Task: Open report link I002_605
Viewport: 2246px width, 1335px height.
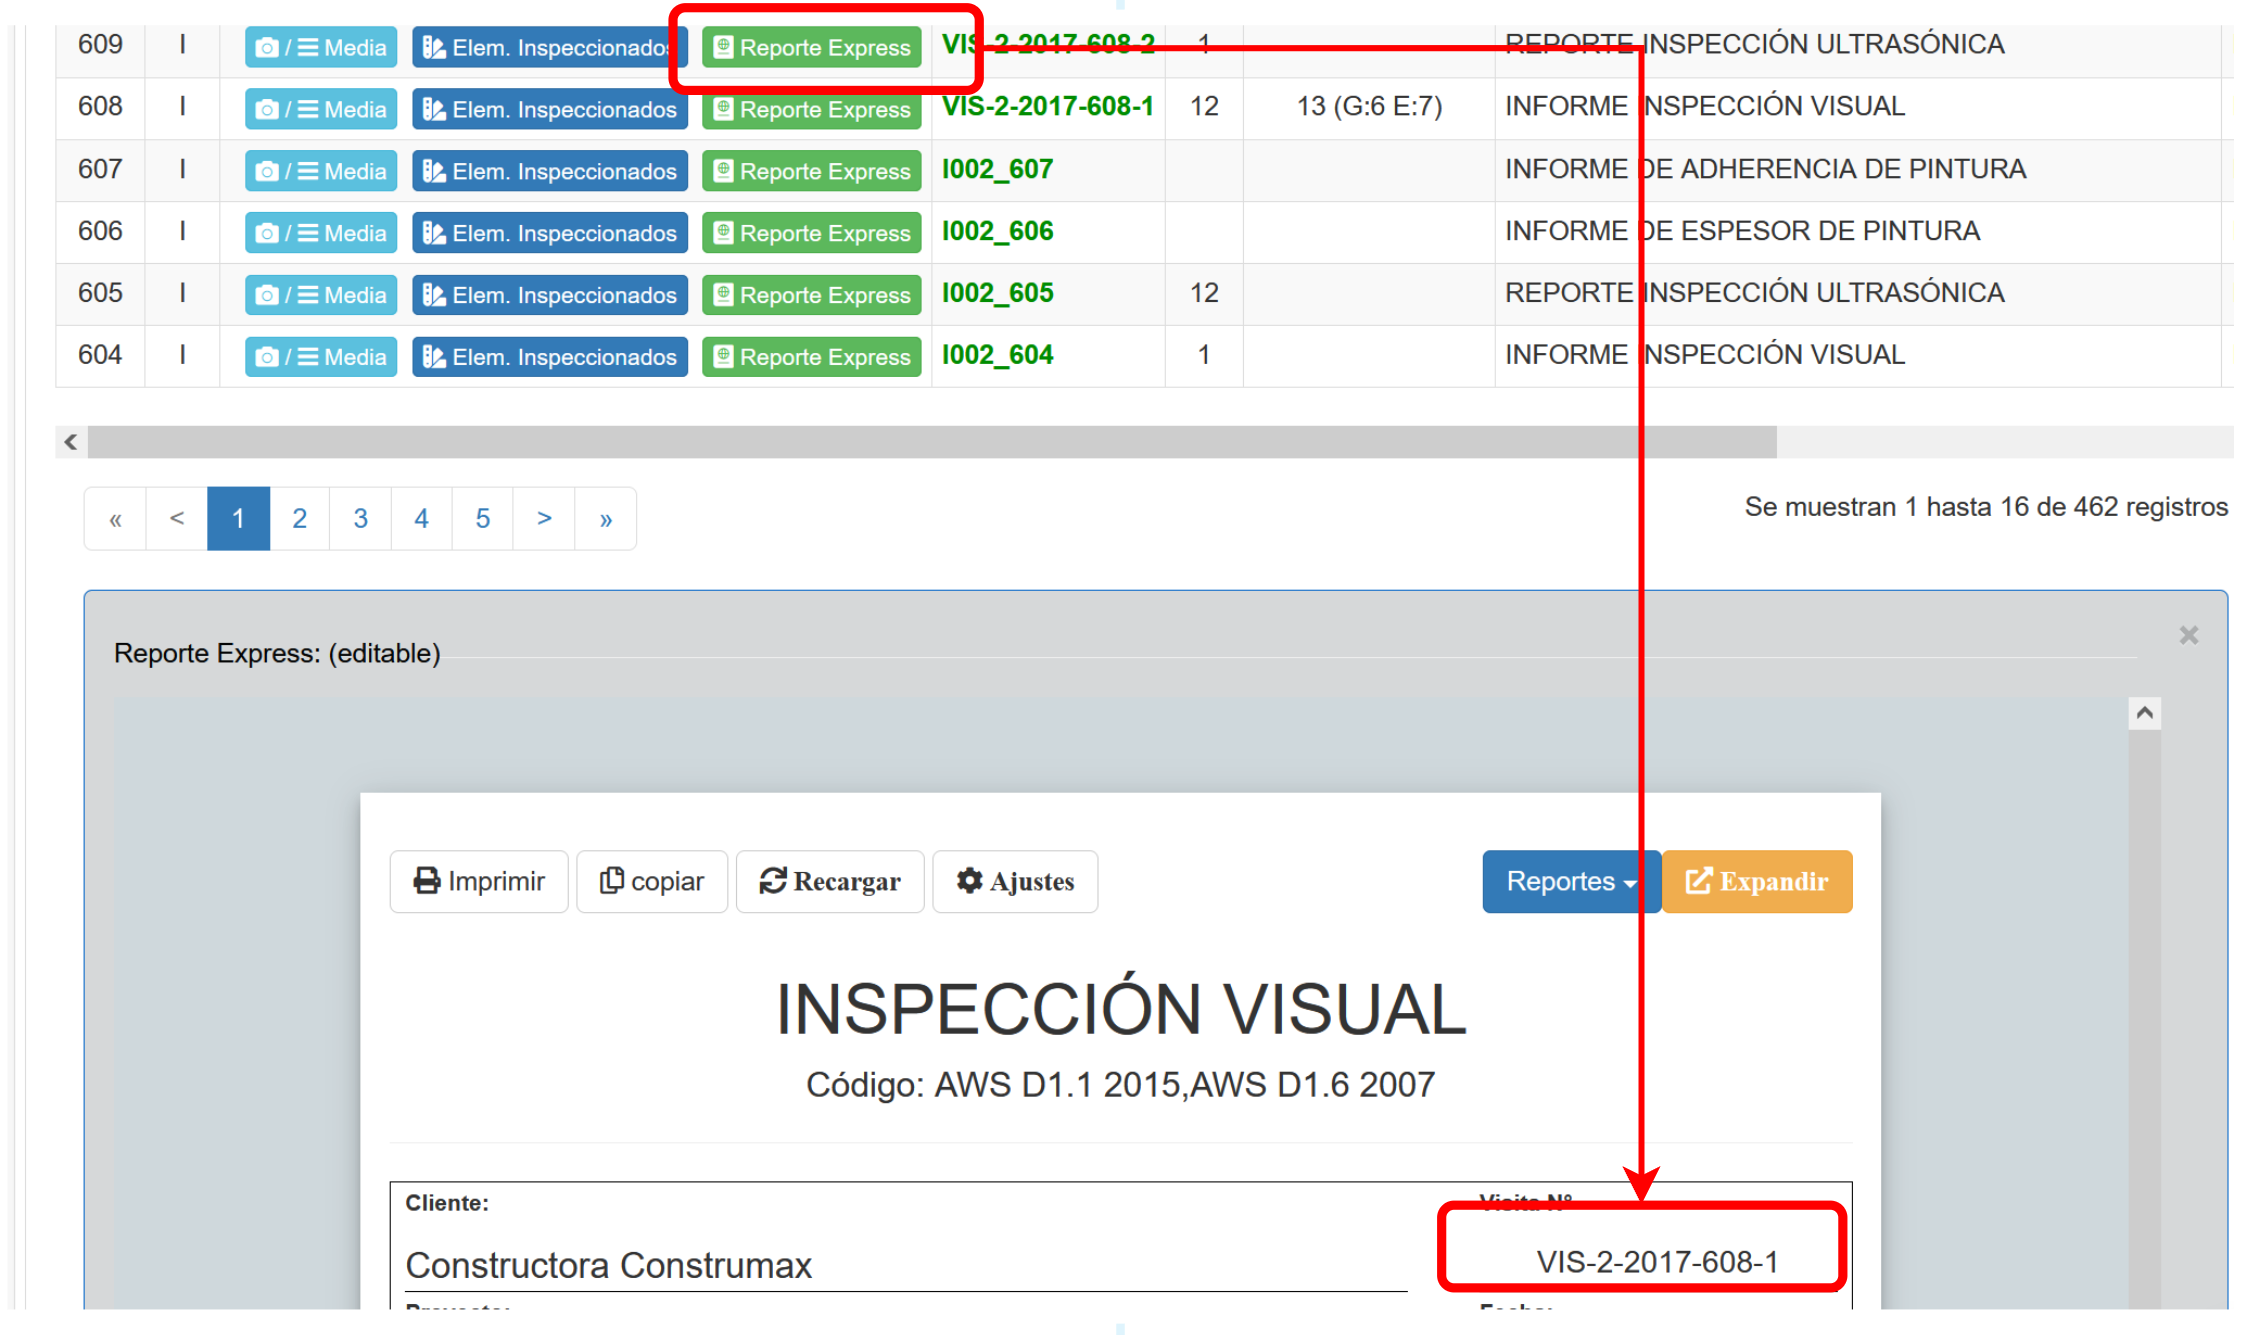Action: 997,293
